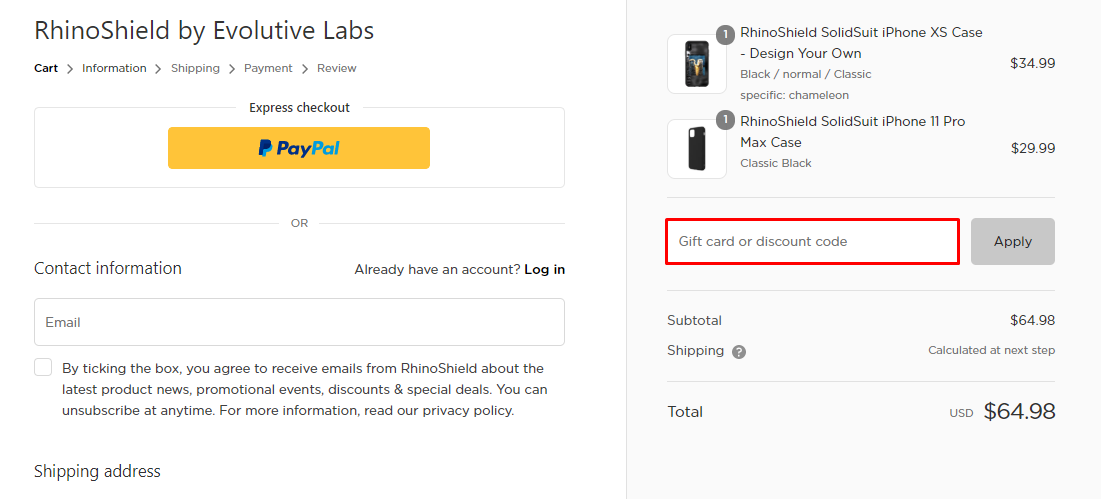Click the chevron after Cart breadcrumb
The width and height of the screenshot is (1101, 499).
[x=69, y=69]
